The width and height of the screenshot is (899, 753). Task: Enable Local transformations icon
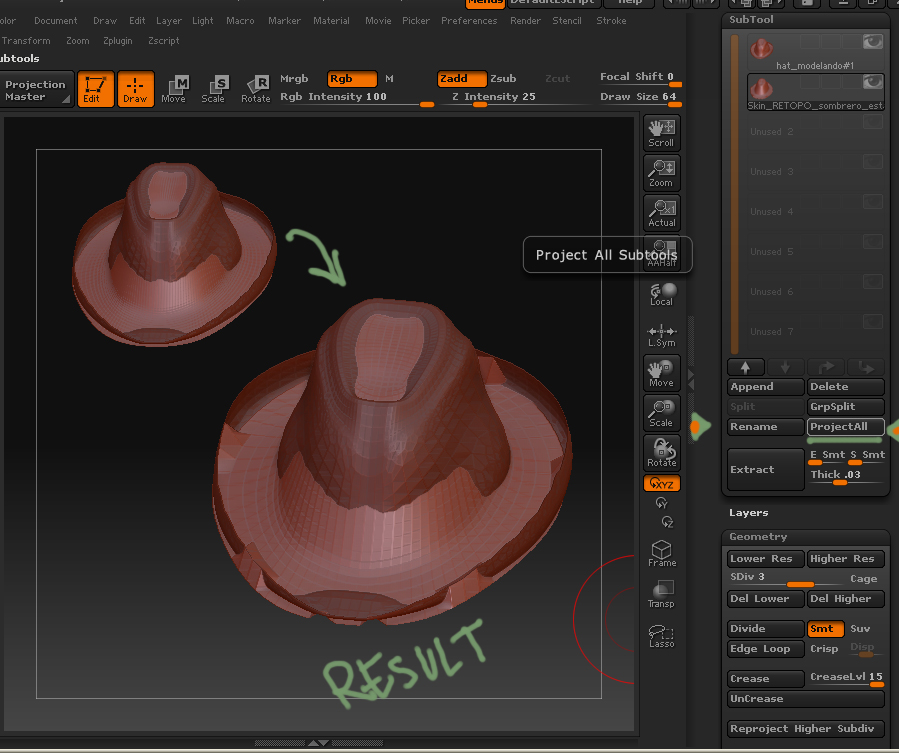pos(661,293)
